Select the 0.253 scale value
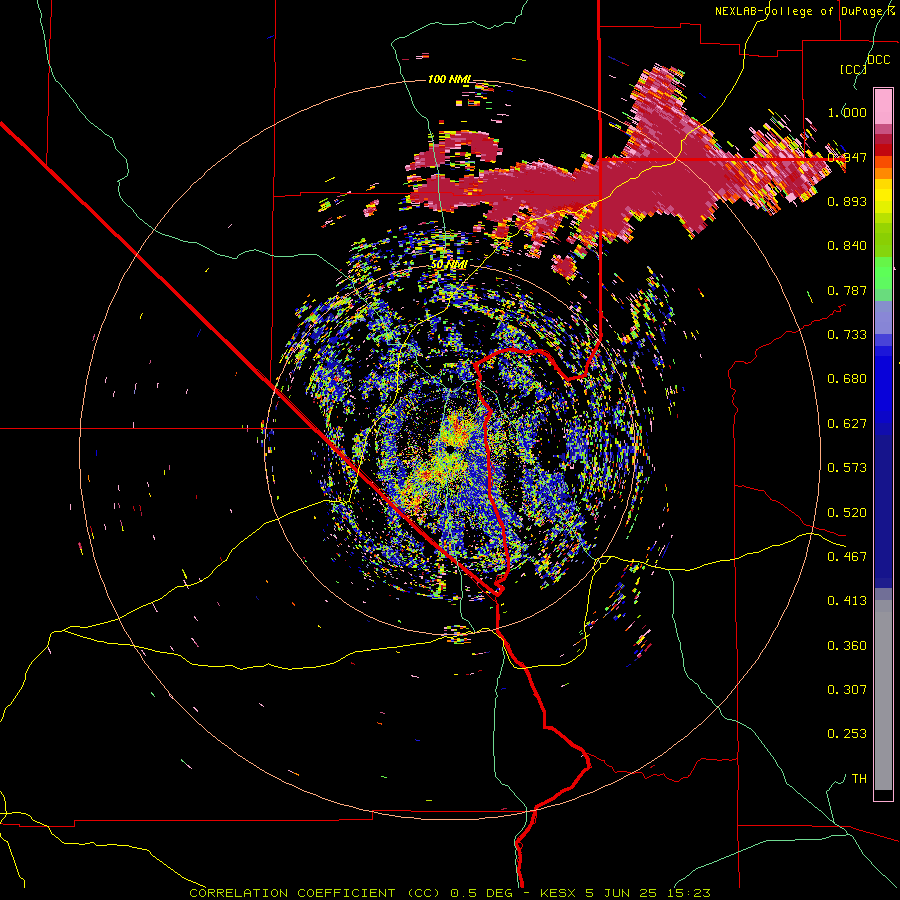Viewport: 900px width, 900px height. [847, 734]
